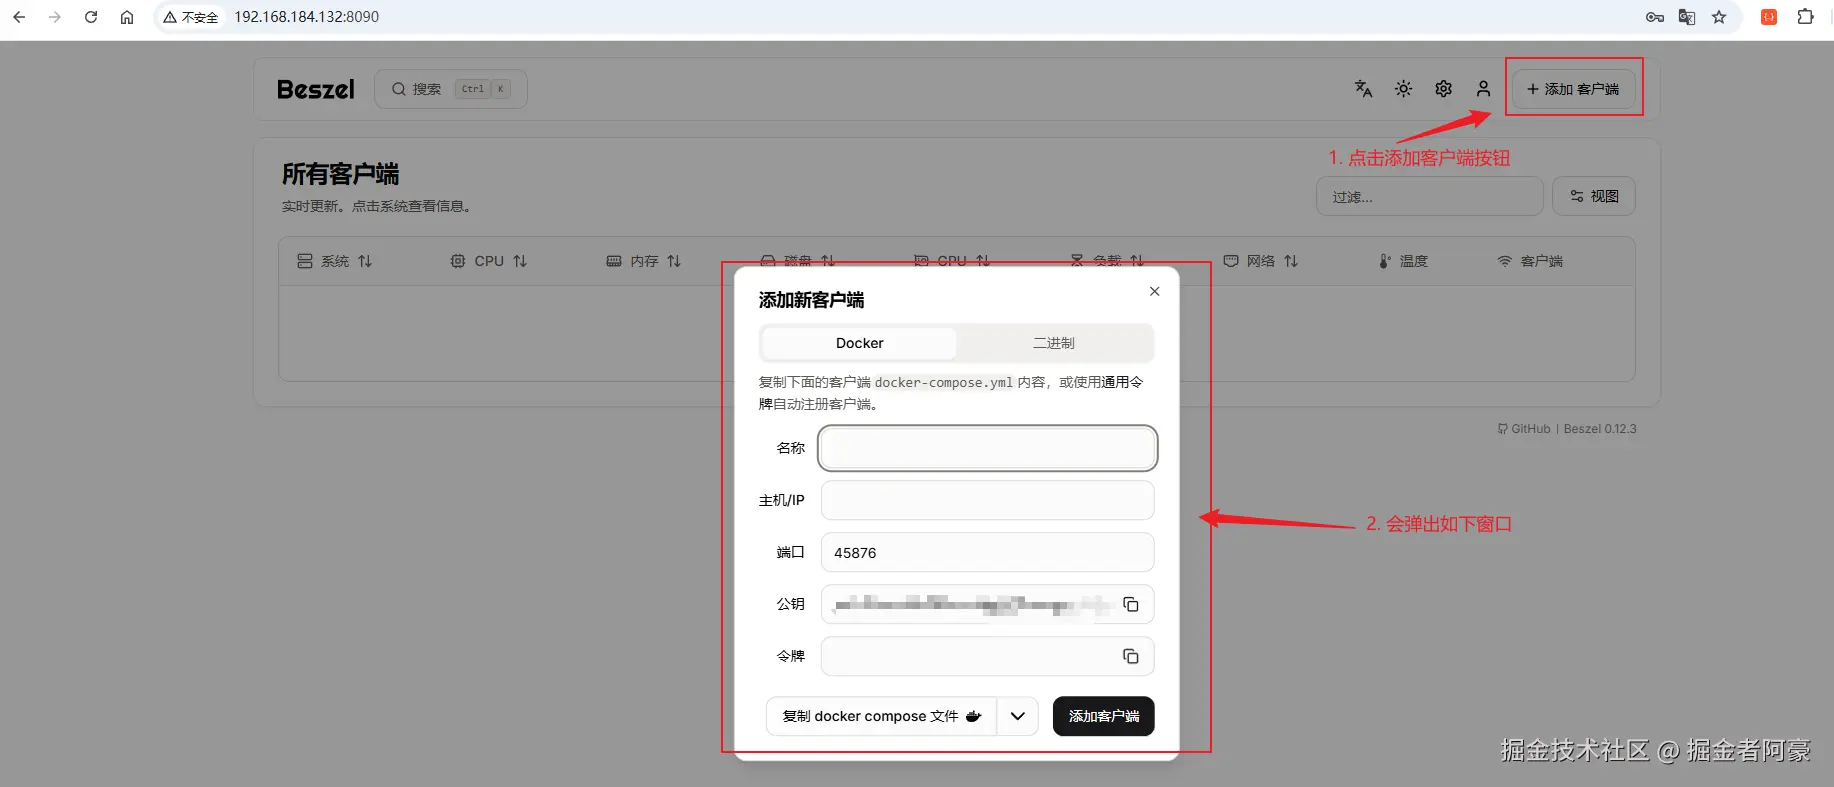
Task: Expand the copy options chevron dropdown
Action: point(1018,716)
